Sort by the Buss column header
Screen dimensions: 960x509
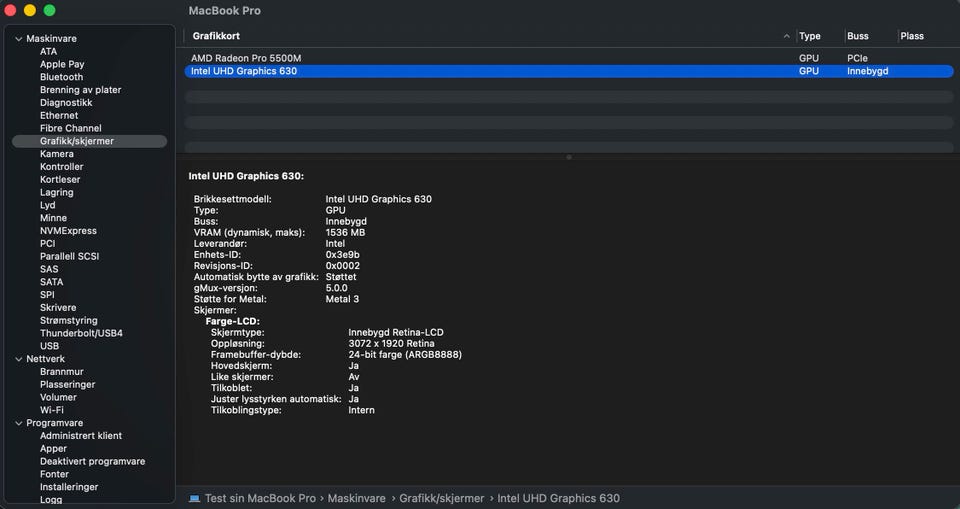point(858,36)
